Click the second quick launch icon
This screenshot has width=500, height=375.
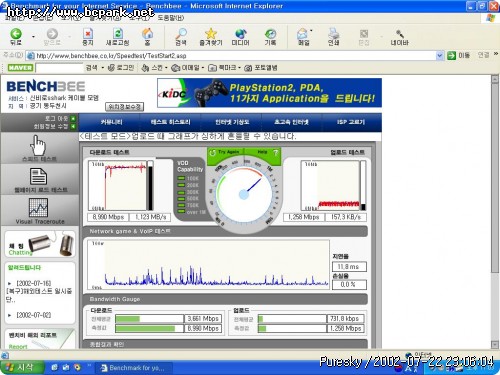coord(66,367)
